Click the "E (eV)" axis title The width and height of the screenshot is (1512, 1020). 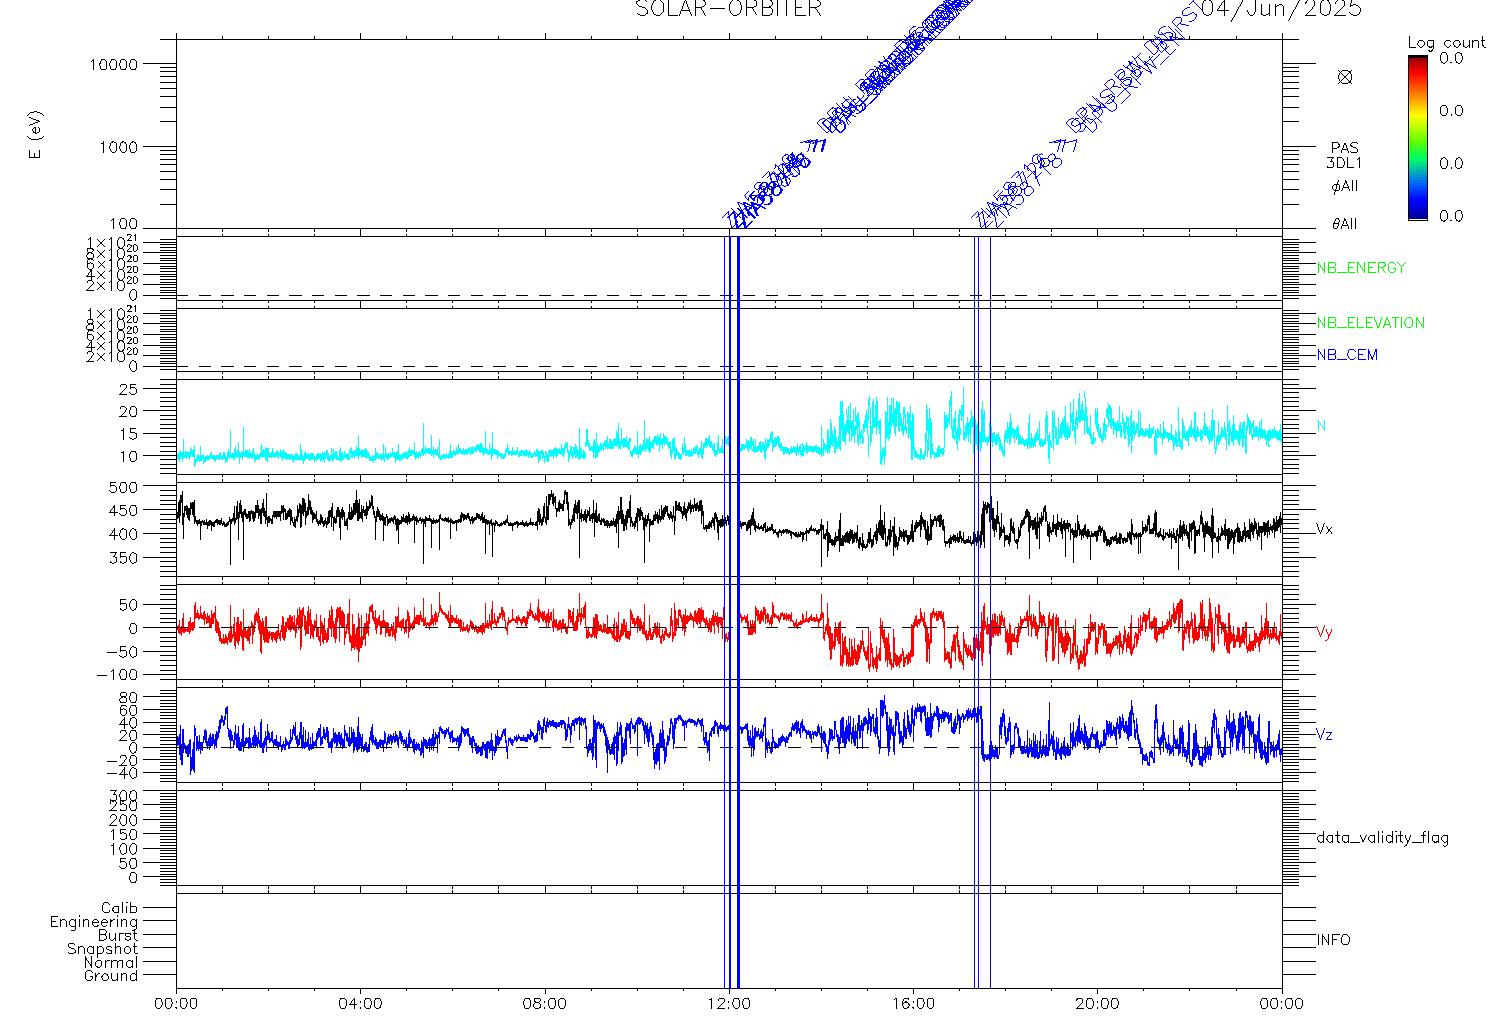click(x=37, y=135)
